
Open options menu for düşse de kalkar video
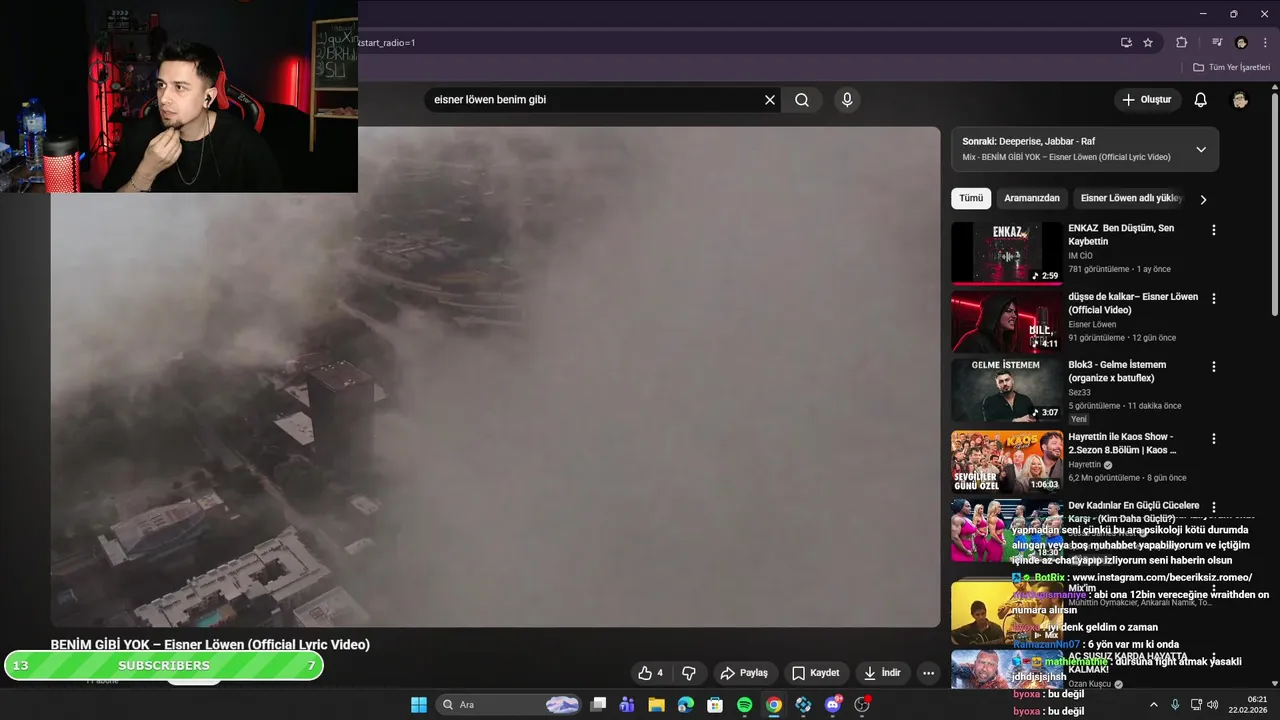[x=1214, y=299]
